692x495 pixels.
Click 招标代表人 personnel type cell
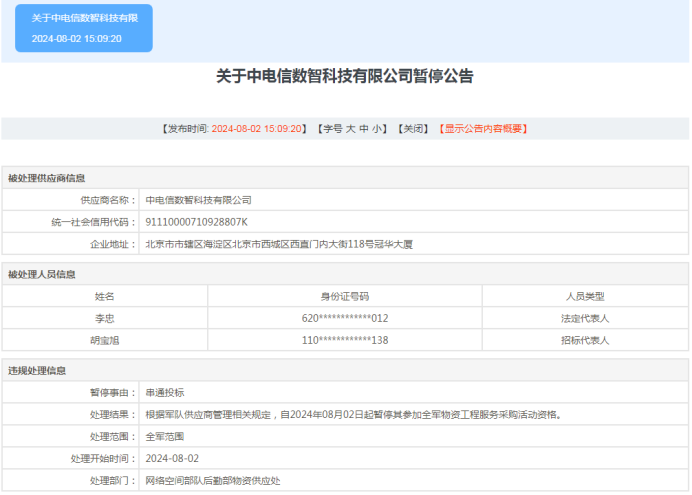[585, 340]
